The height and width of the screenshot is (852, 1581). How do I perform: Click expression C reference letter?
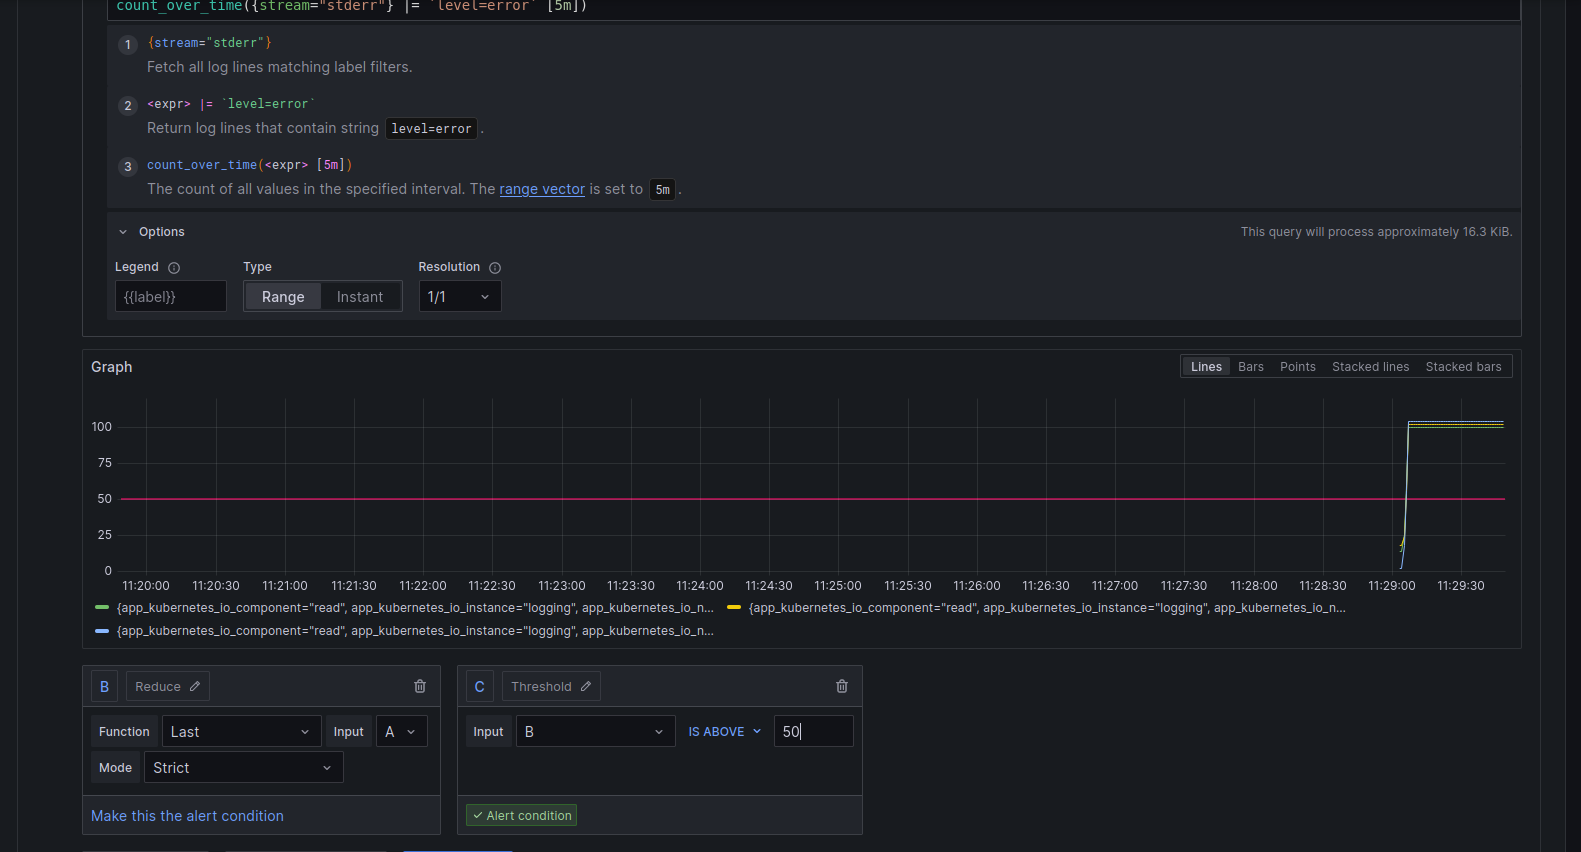tap(480, 687)
